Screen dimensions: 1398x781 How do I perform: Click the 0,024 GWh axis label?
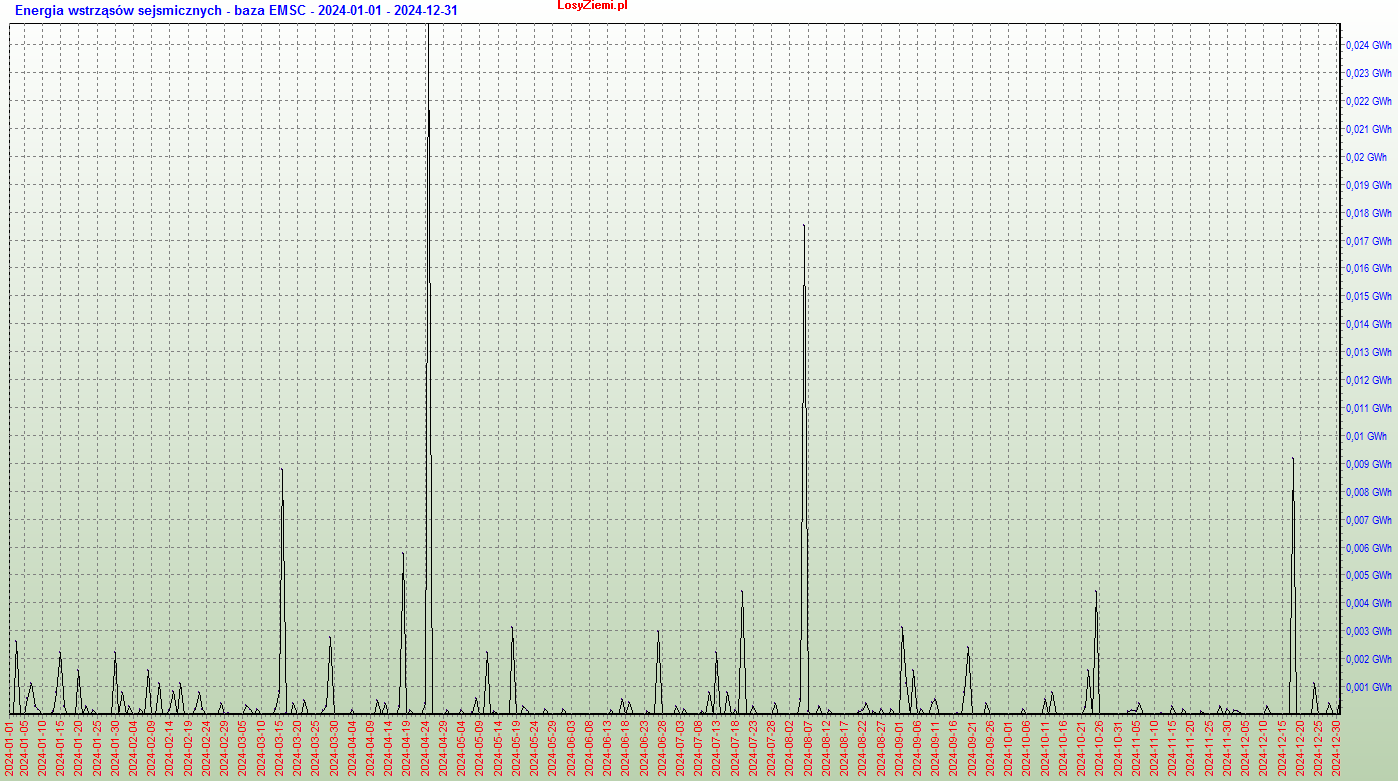[x=1368, y=46]
